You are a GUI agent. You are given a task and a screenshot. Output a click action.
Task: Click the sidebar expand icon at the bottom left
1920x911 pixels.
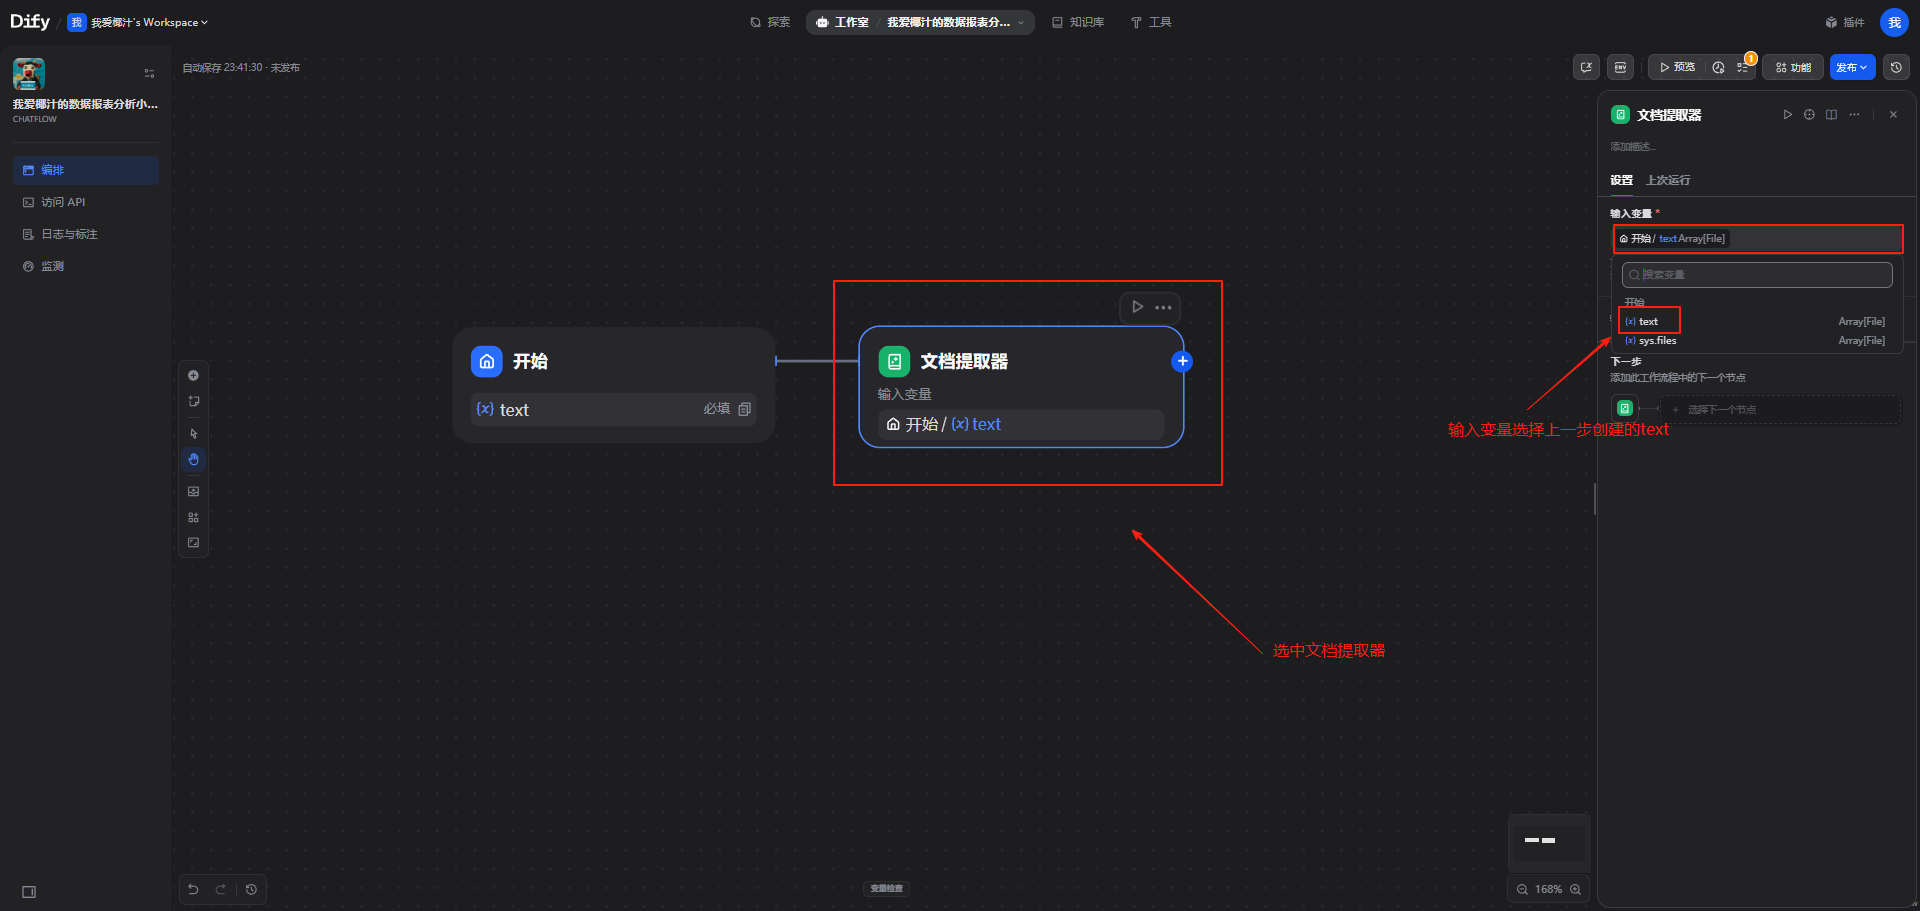29,892
